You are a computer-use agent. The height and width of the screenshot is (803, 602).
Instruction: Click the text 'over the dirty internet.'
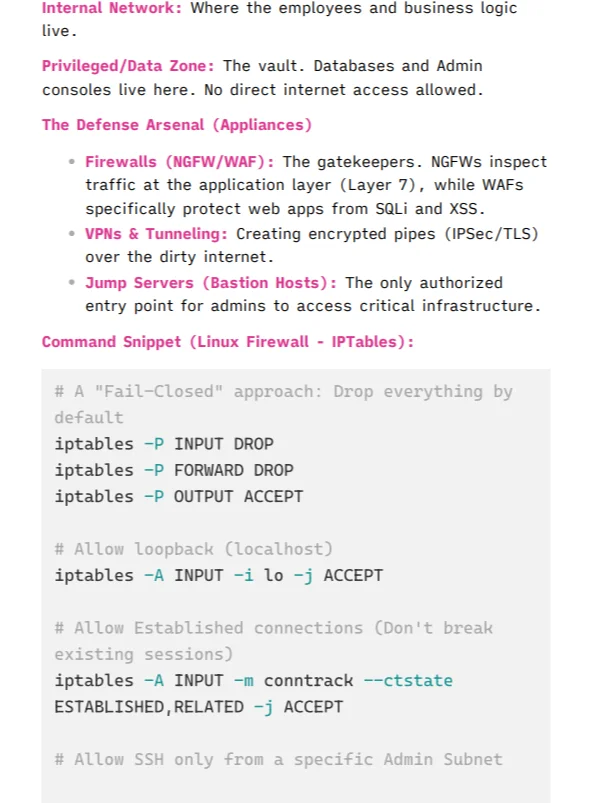179,257
